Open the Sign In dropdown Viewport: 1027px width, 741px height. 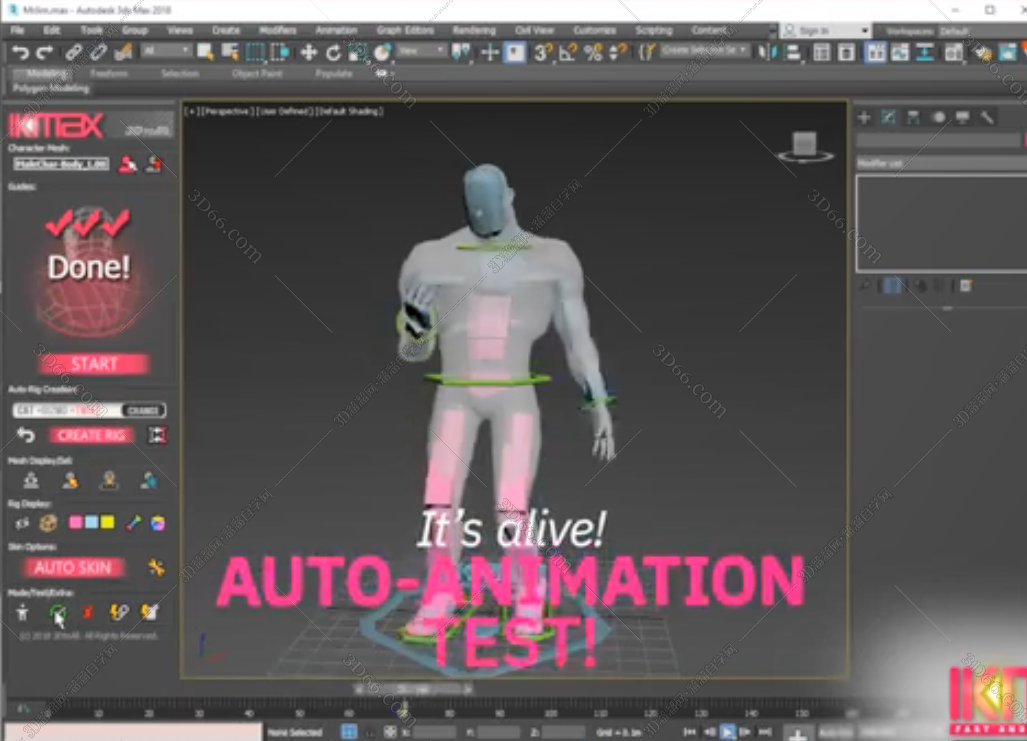tap(827, 30)
